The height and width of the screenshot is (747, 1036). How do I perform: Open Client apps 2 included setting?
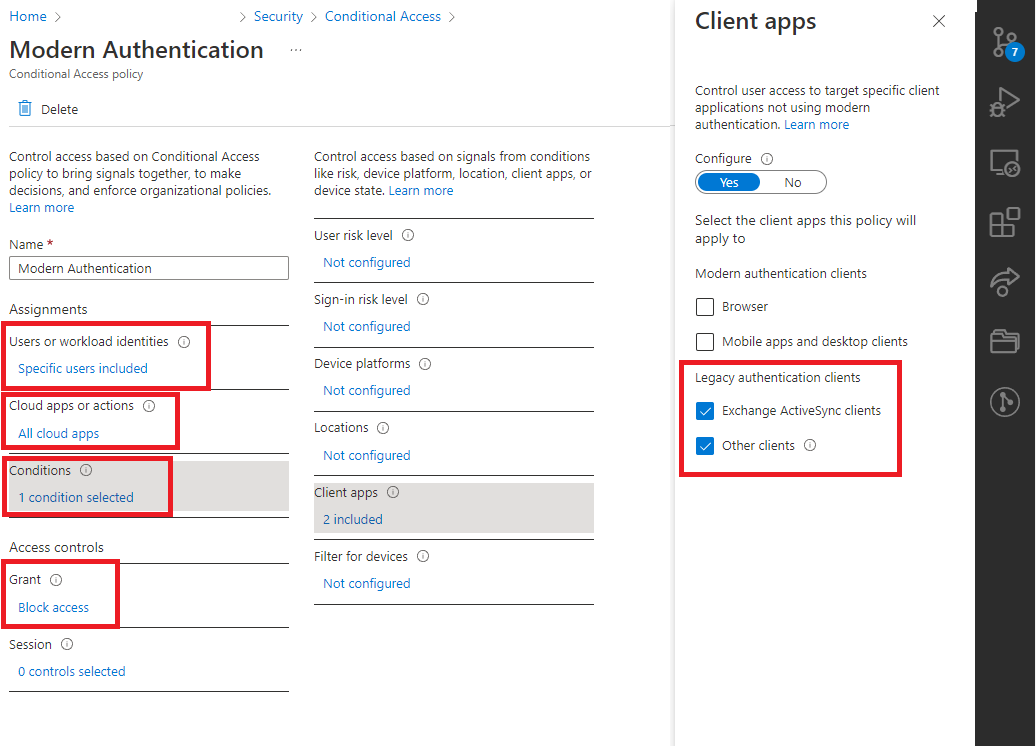click(x=353, y=519)
